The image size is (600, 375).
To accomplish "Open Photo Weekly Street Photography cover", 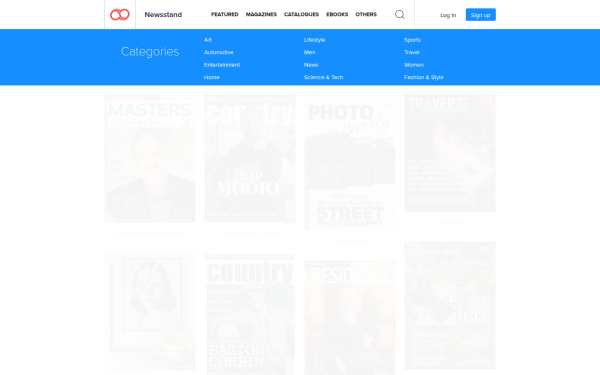I will click(350, 162).
